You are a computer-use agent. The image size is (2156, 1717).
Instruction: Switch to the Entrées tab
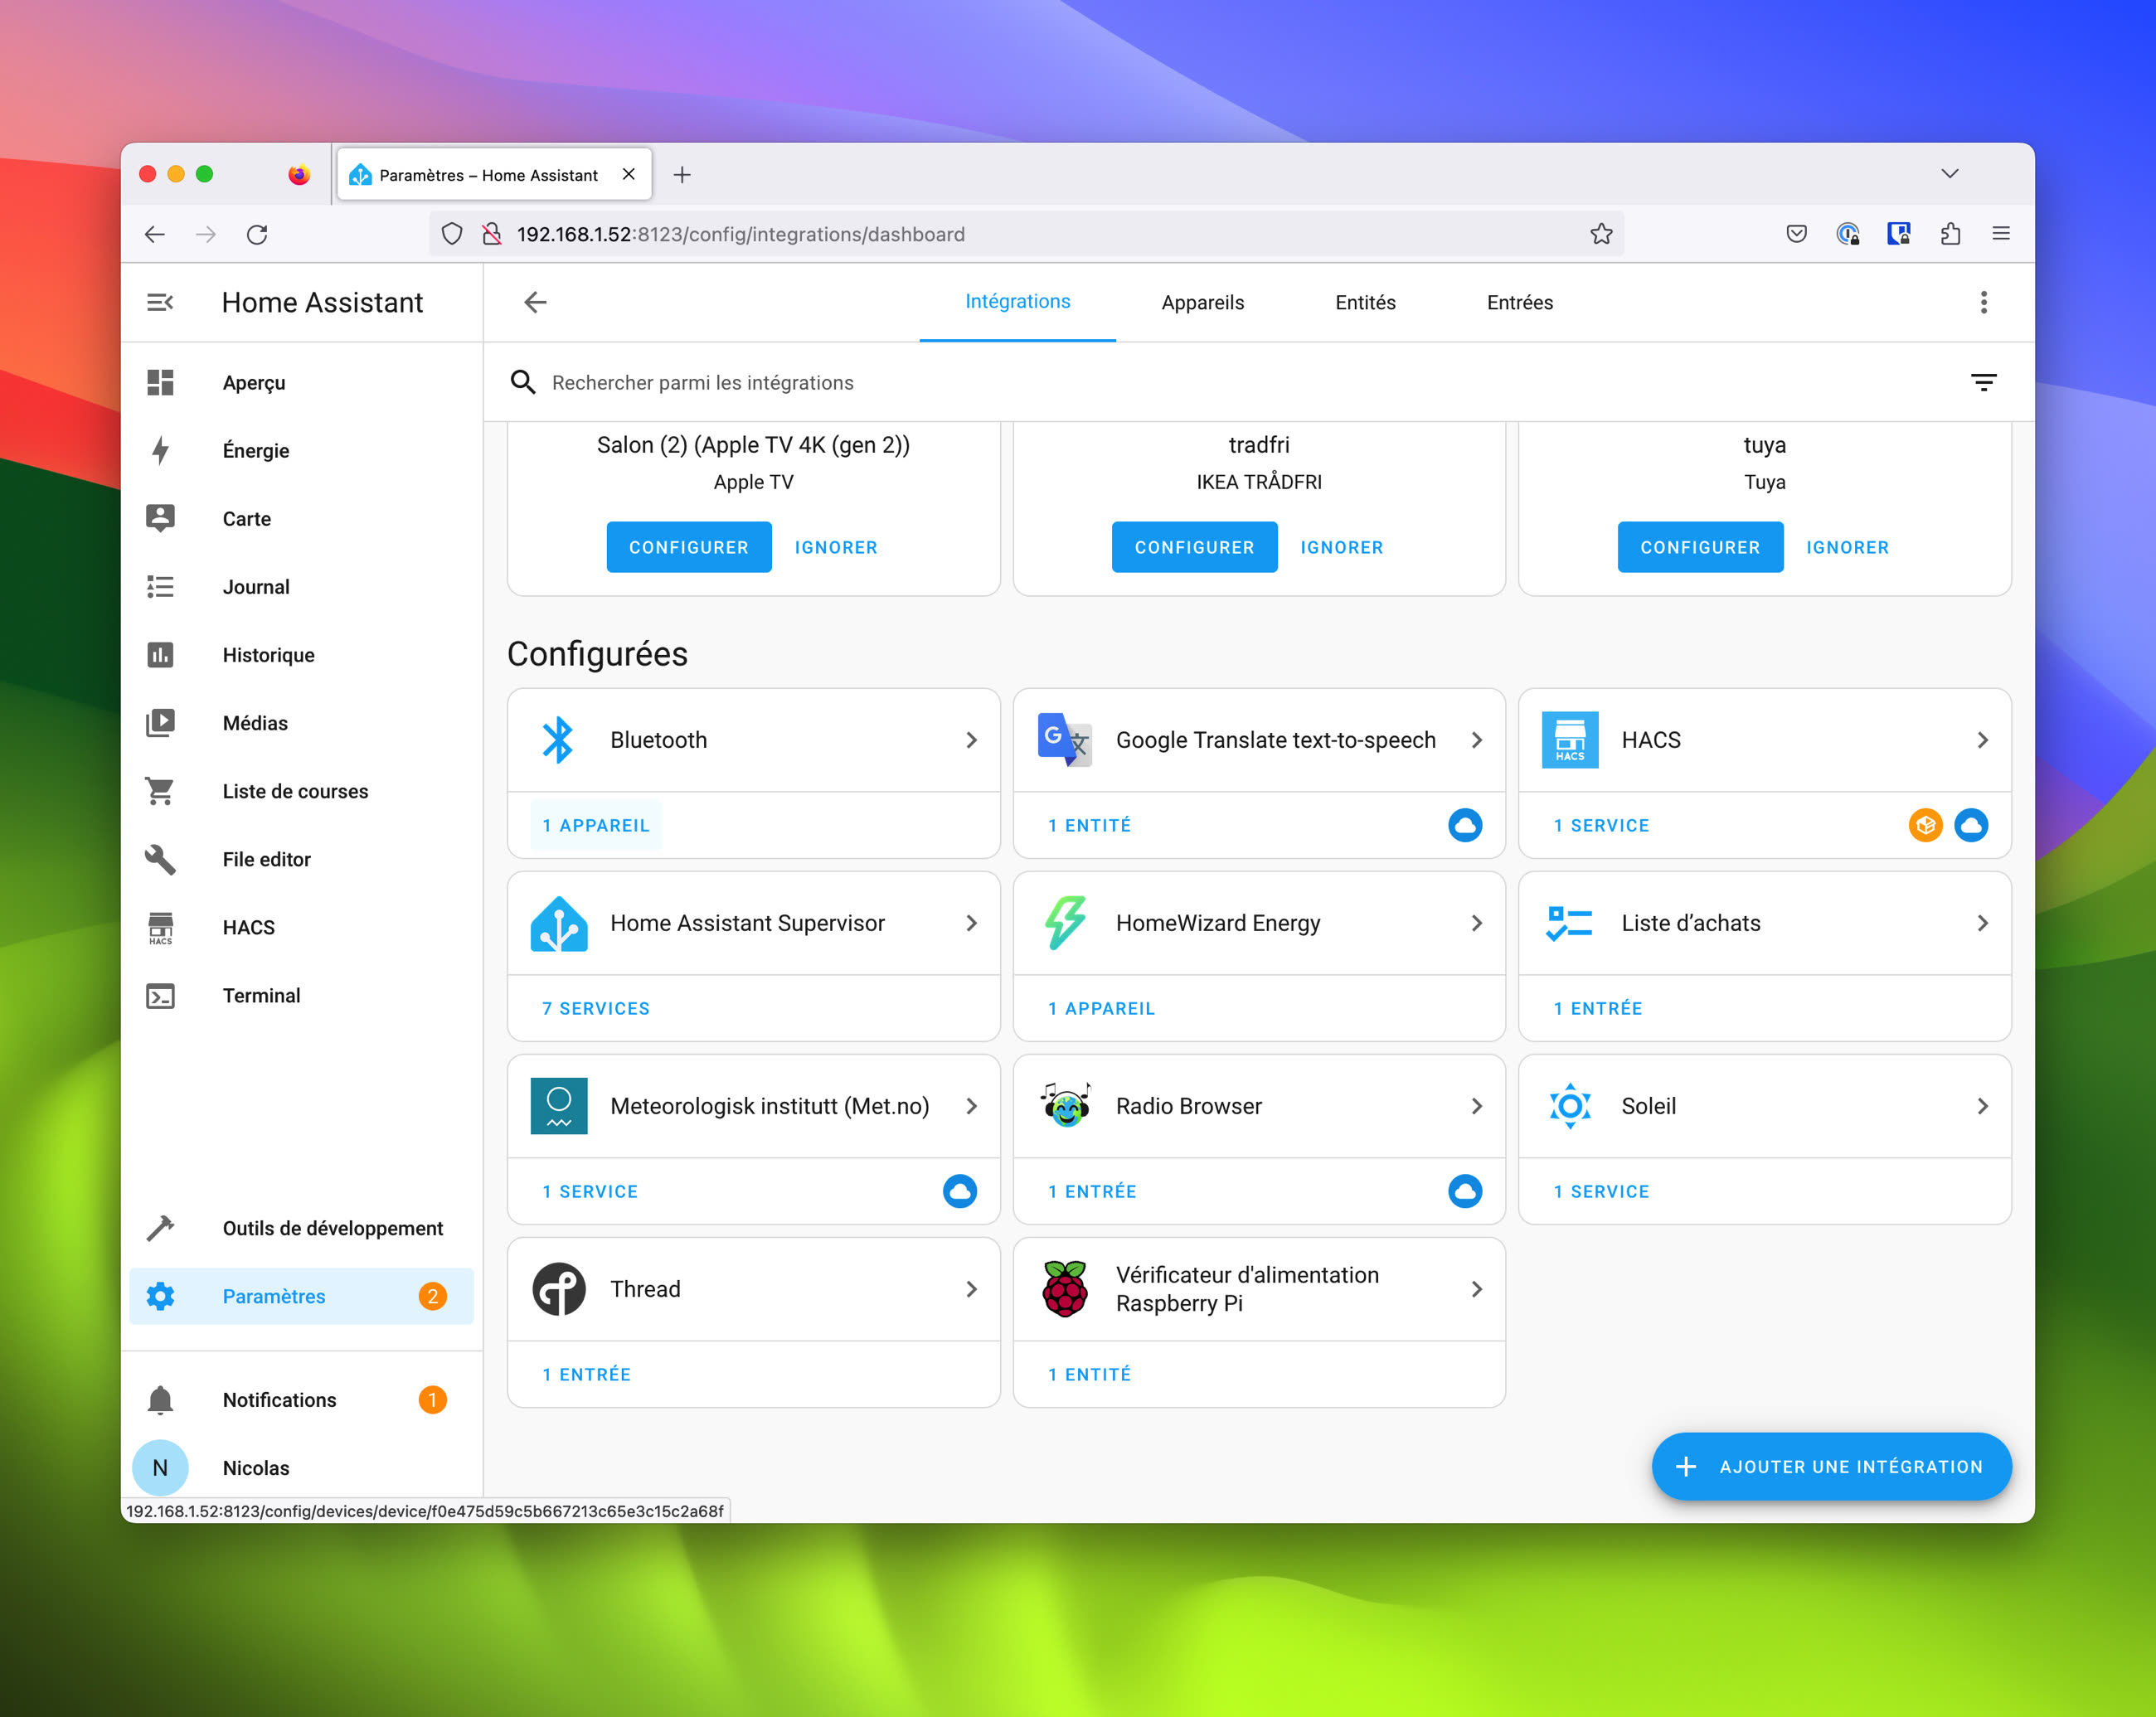click(x=1519, y=302)
